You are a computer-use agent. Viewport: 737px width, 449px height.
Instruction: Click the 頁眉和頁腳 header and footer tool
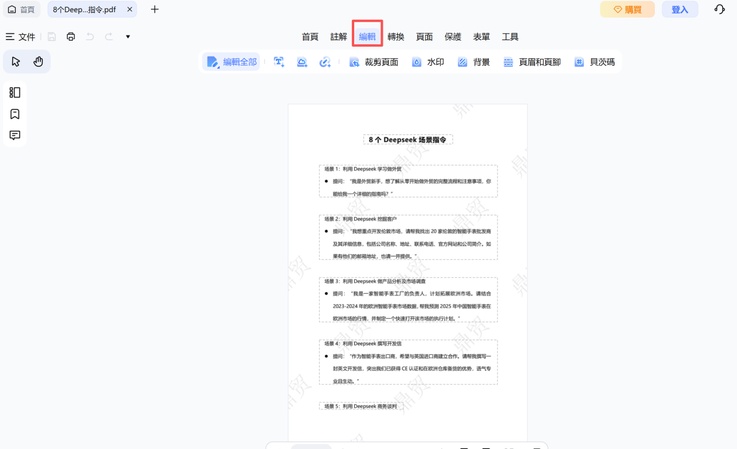coord(532,62)
